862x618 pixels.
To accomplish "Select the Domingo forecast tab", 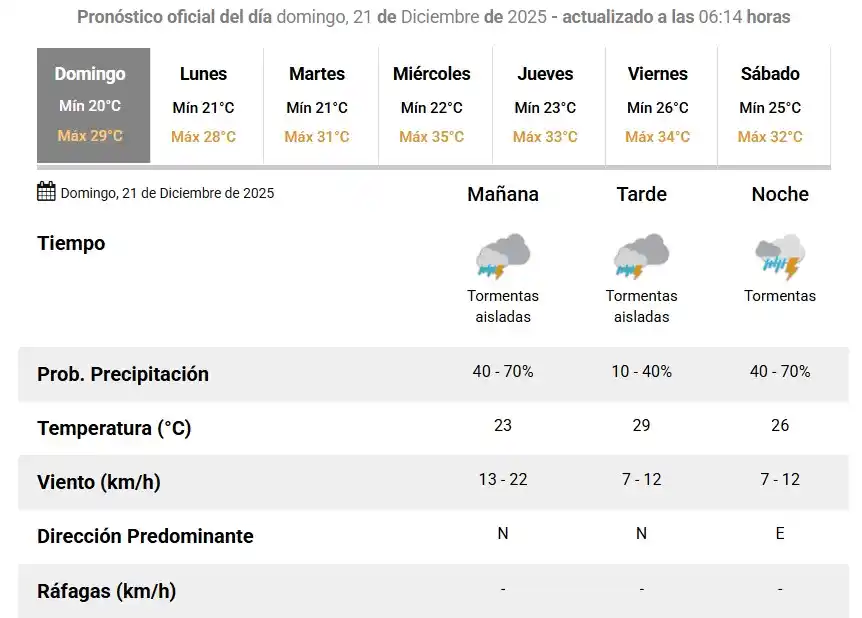I will pos(94,105).
